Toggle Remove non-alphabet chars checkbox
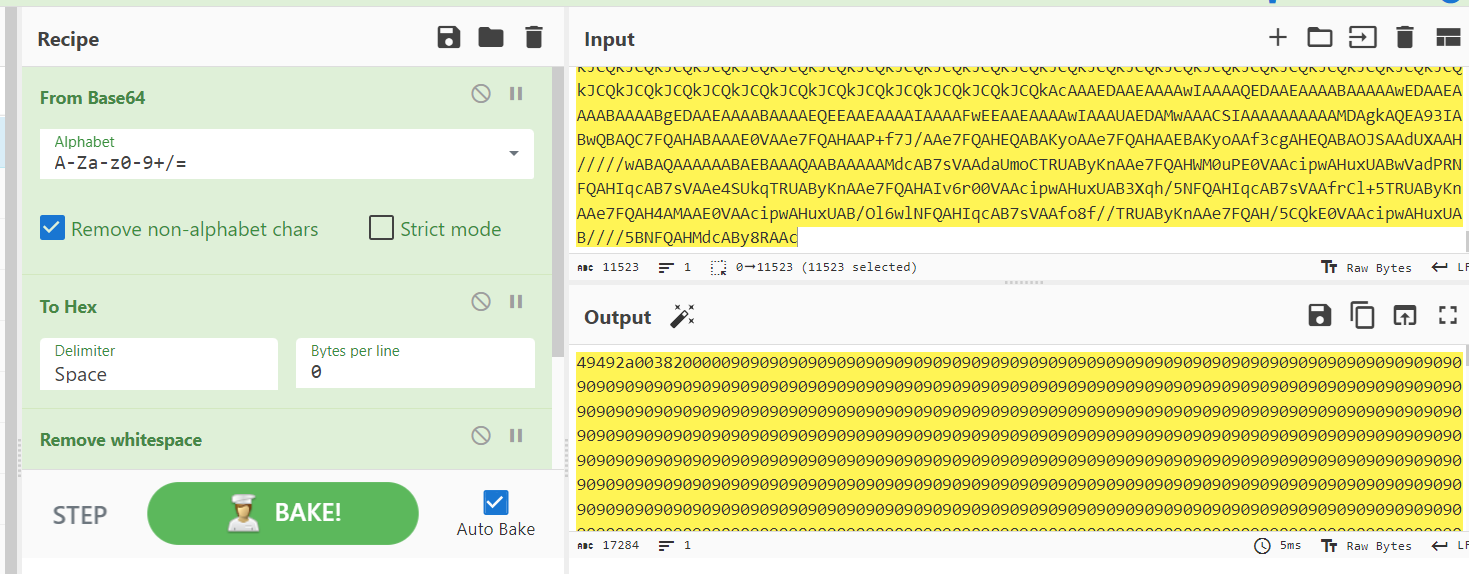This screenshot has width=1469, height=574. (52, 228)
